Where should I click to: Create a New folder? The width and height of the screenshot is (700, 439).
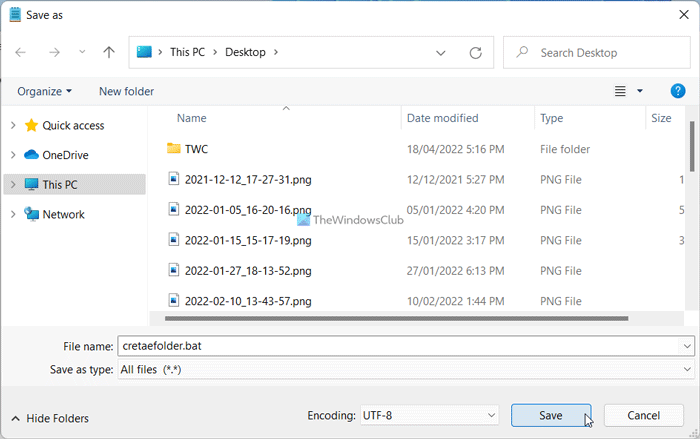tap(126, 92)
